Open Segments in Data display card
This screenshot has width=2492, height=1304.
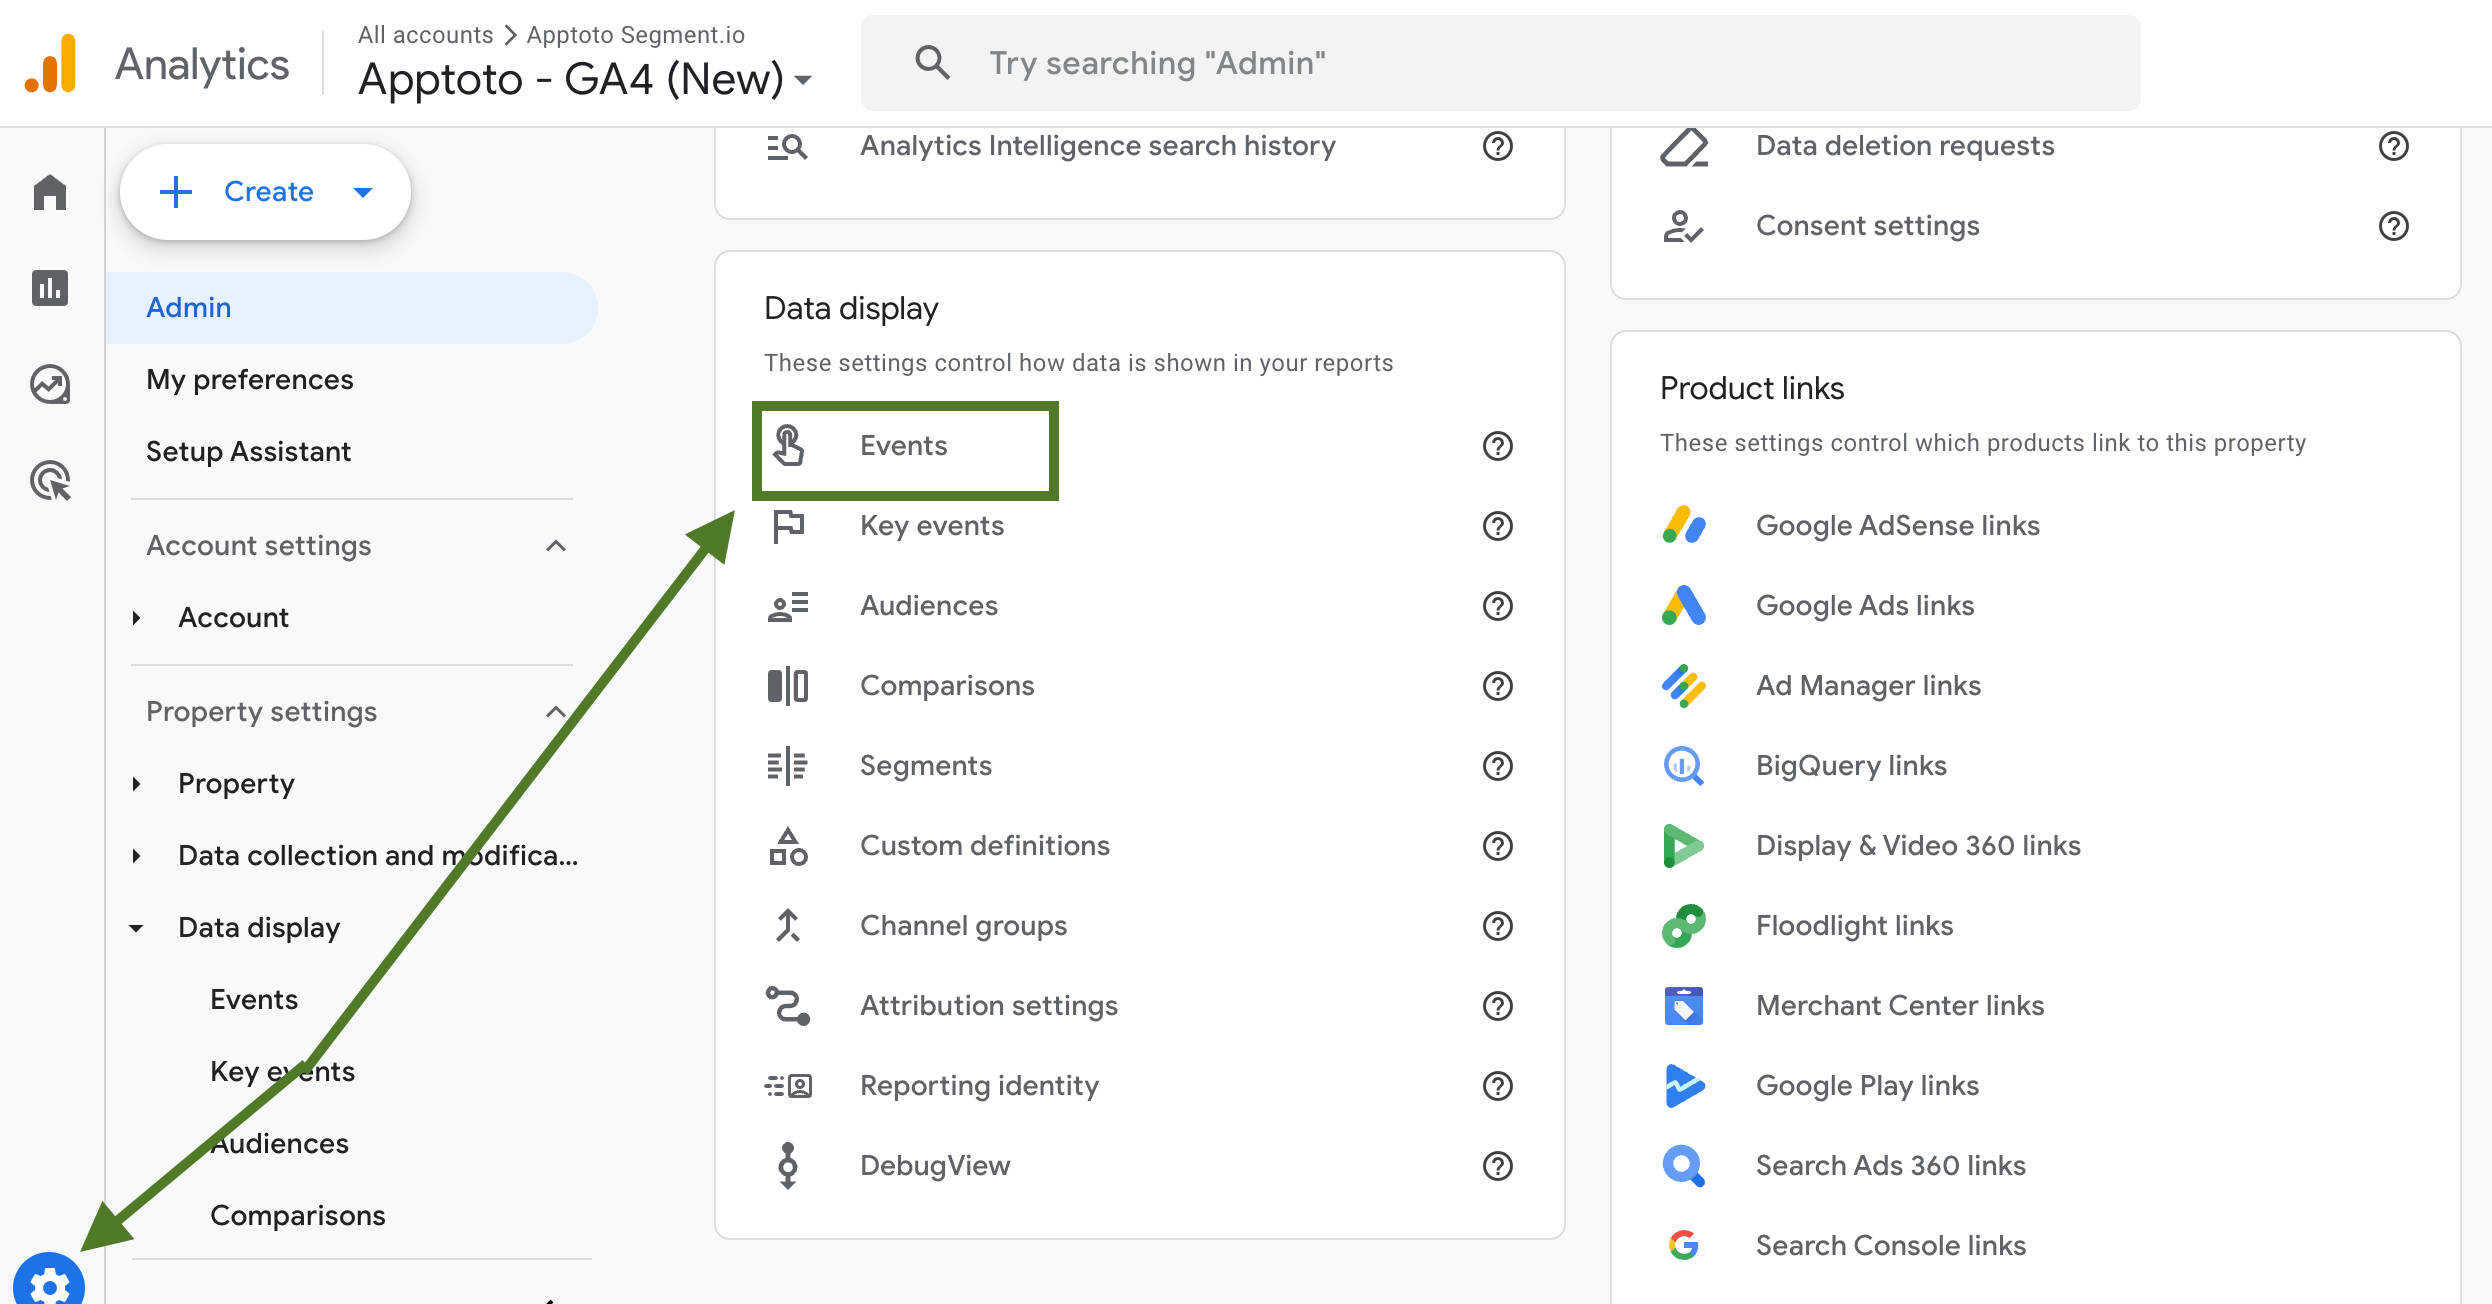tap(926, 766)
